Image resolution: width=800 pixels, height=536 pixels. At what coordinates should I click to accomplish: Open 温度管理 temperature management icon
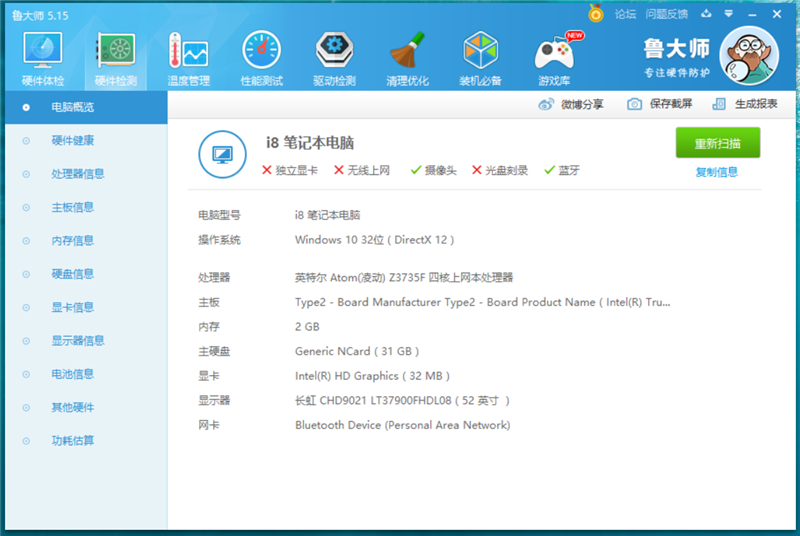[x=188, y=59]
